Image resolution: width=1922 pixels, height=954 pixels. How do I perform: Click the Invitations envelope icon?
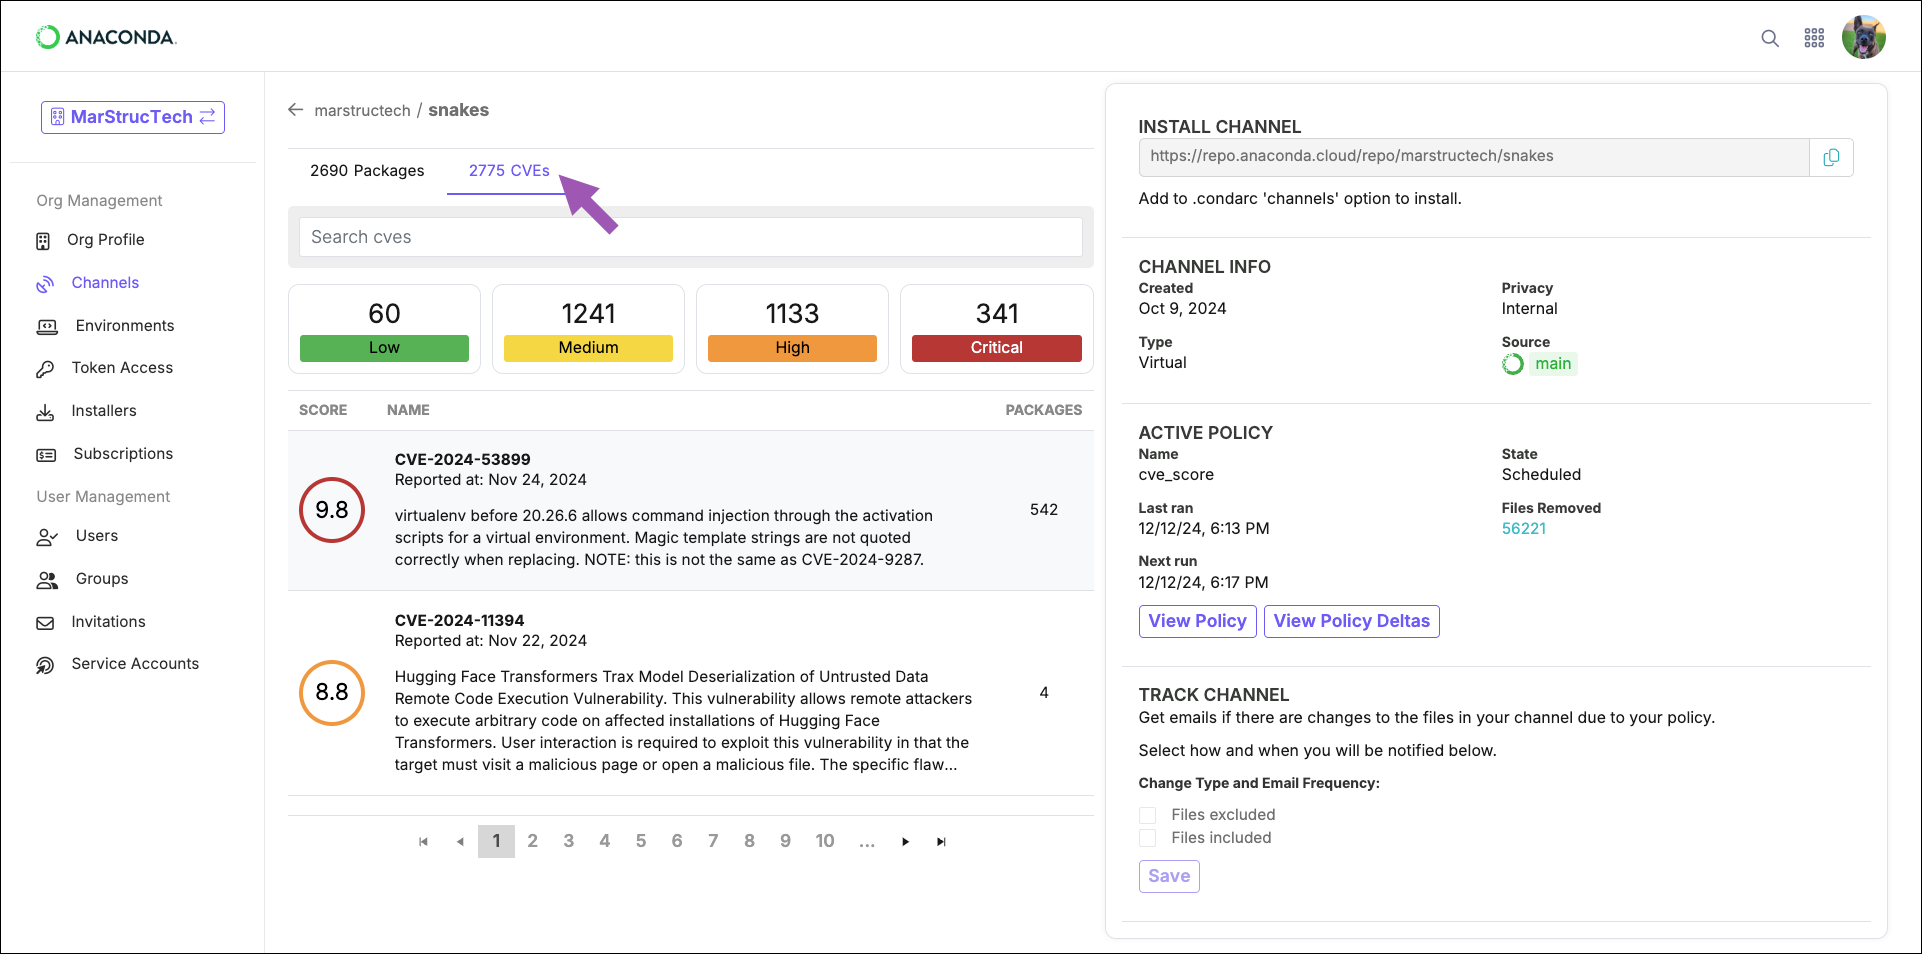pos(45,623)
